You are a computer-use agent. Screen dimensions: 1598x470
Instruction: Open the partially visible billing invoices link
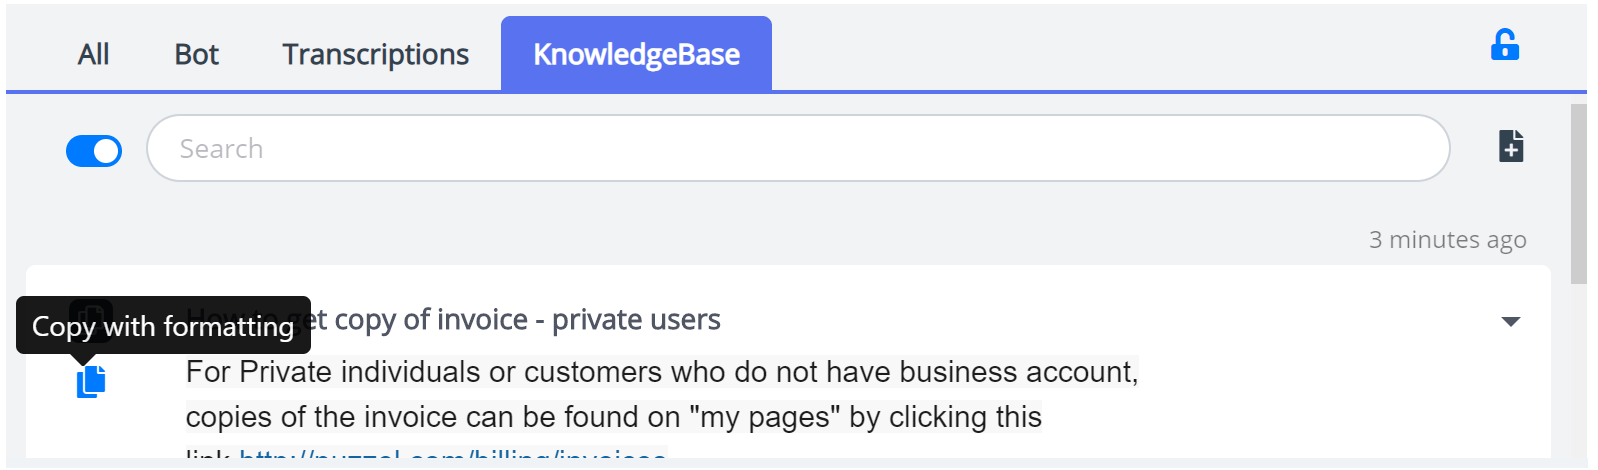[x=452, y=456]
